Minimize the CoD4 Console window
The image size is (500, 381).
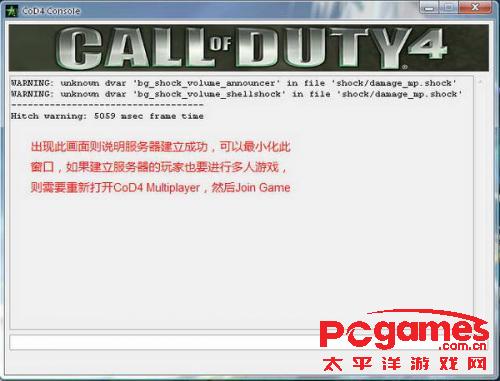pyautogui.click(x=430, y=7)
